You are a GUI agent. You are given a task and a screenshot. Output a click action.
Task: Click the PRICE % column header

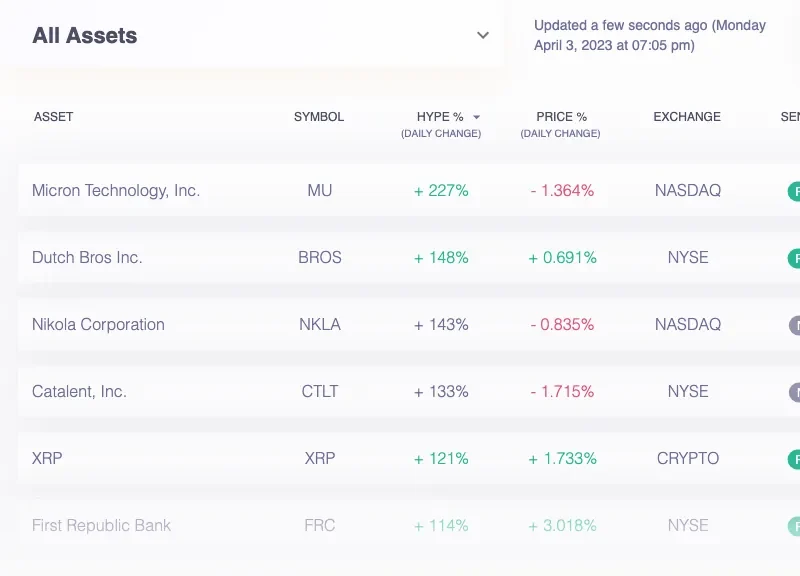[560, 116]
